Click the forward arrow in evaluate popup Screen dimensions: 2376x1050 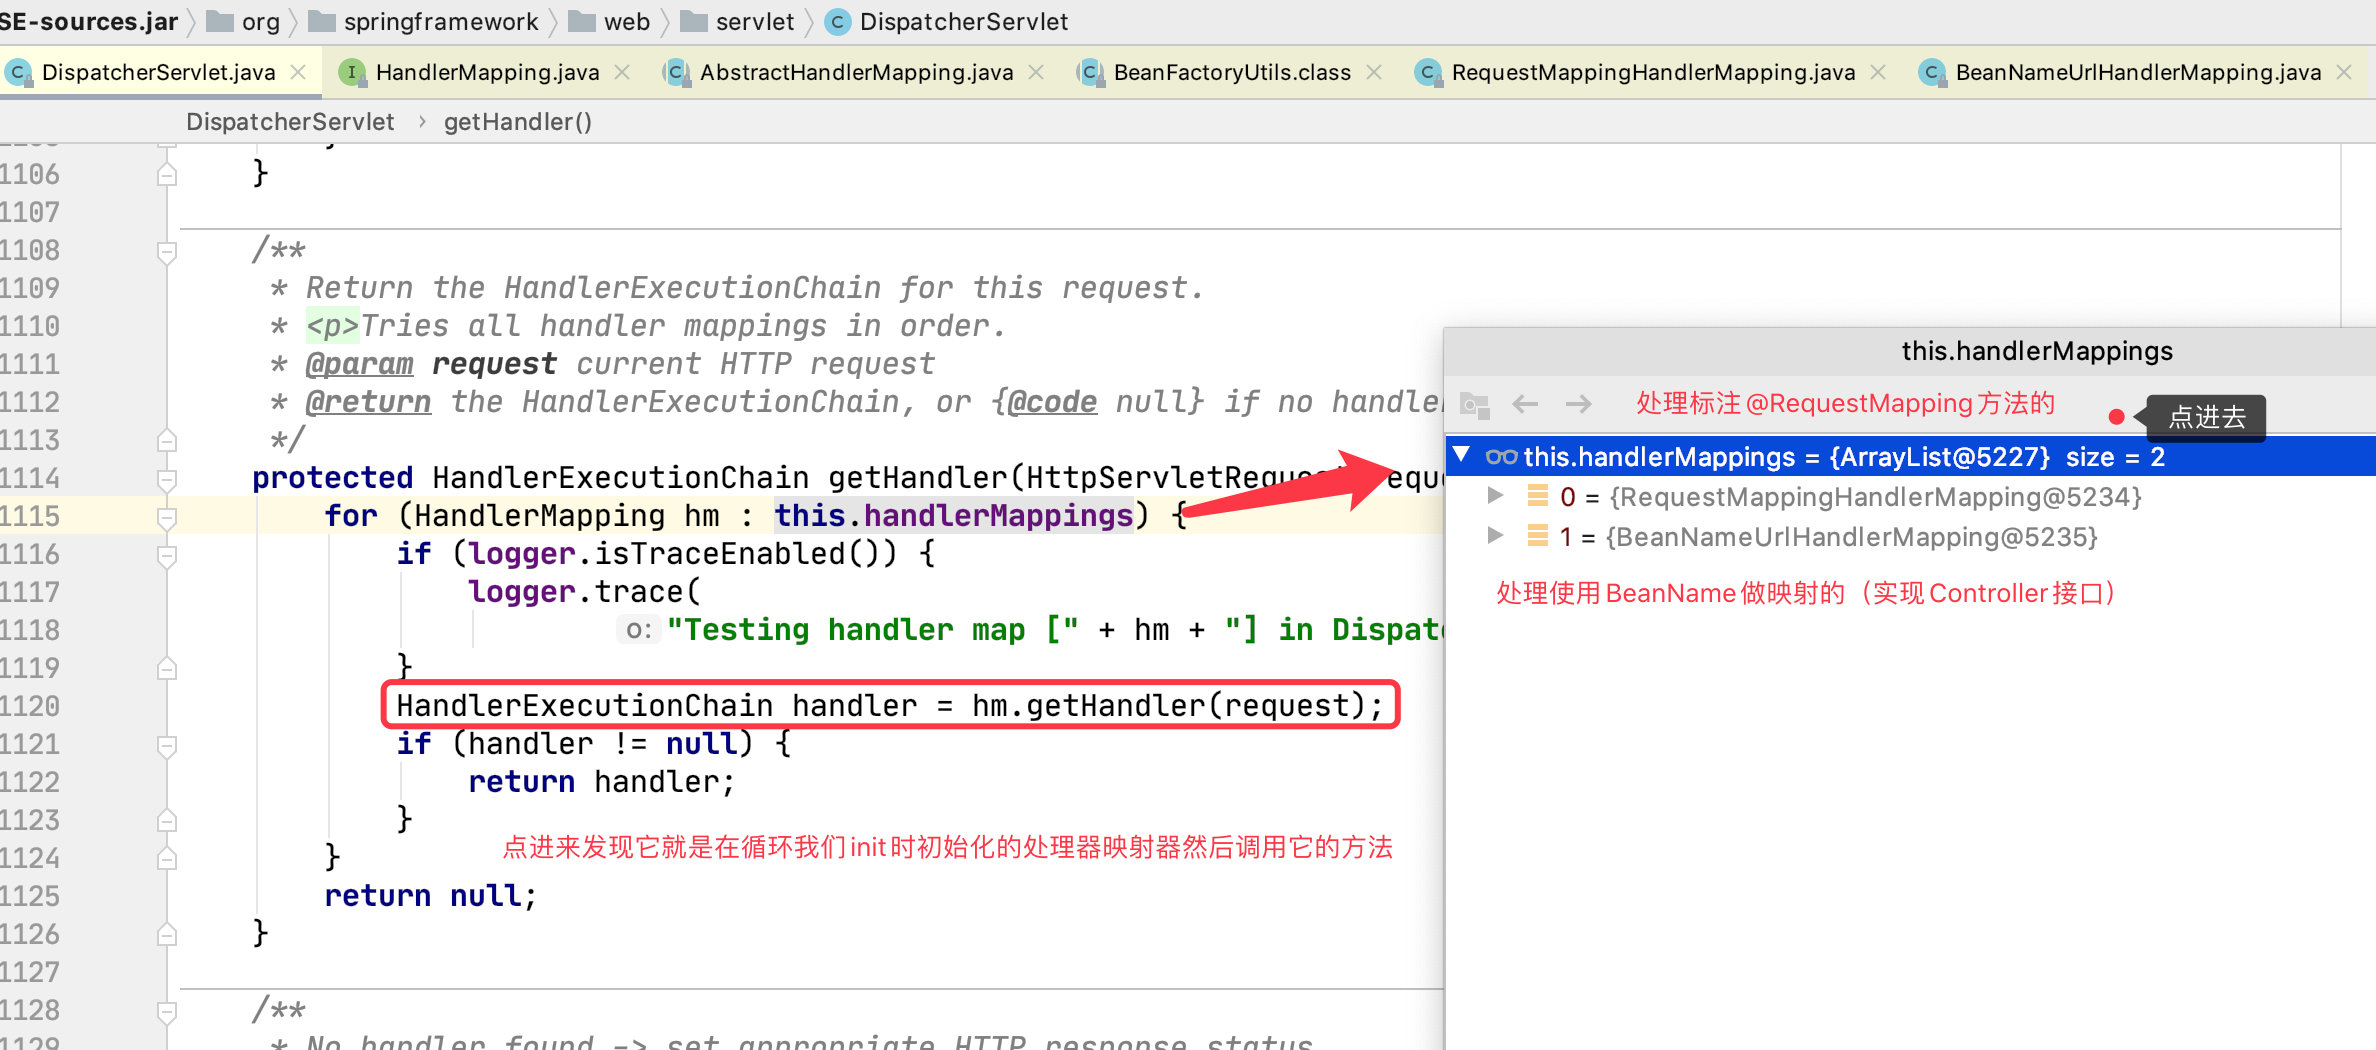tap(1579, 404)
